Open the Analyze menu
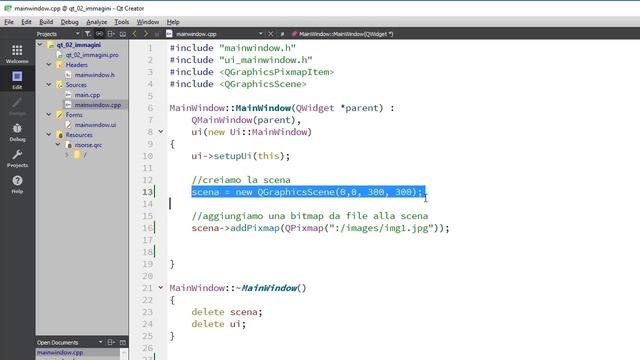Screen dimensions: 640x360 [x=96, y=22]
